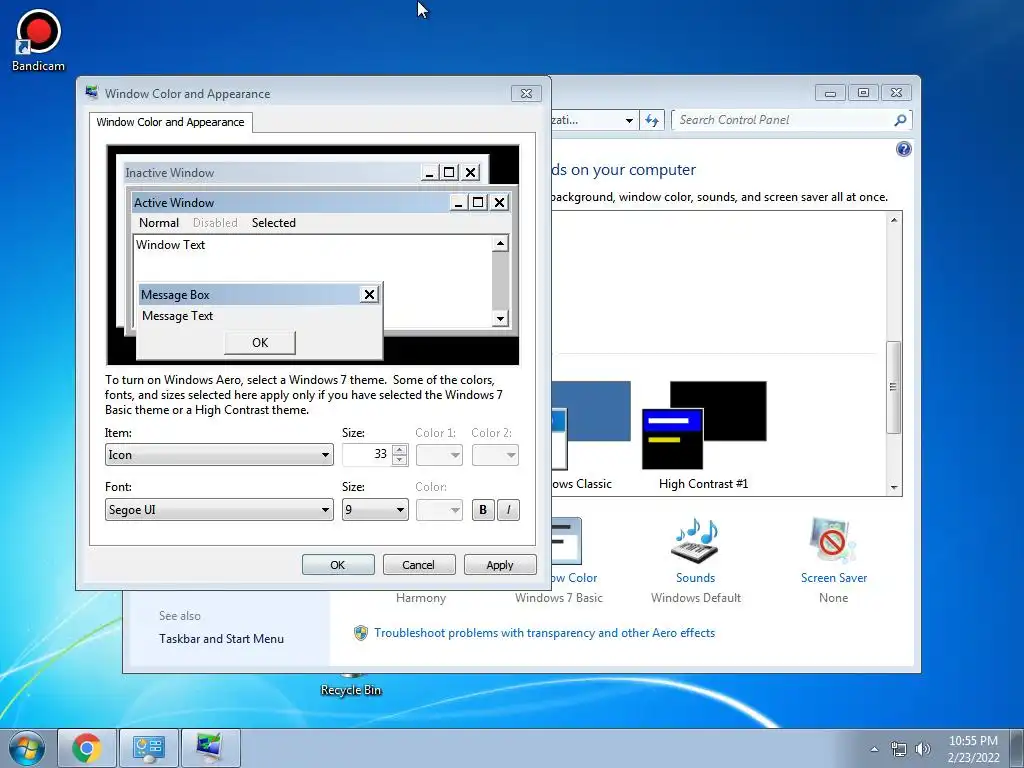Viewport: 1024px width, 768px height.
Task: Close the Window Color and Appearance dialog
Action: pos(526,93)
